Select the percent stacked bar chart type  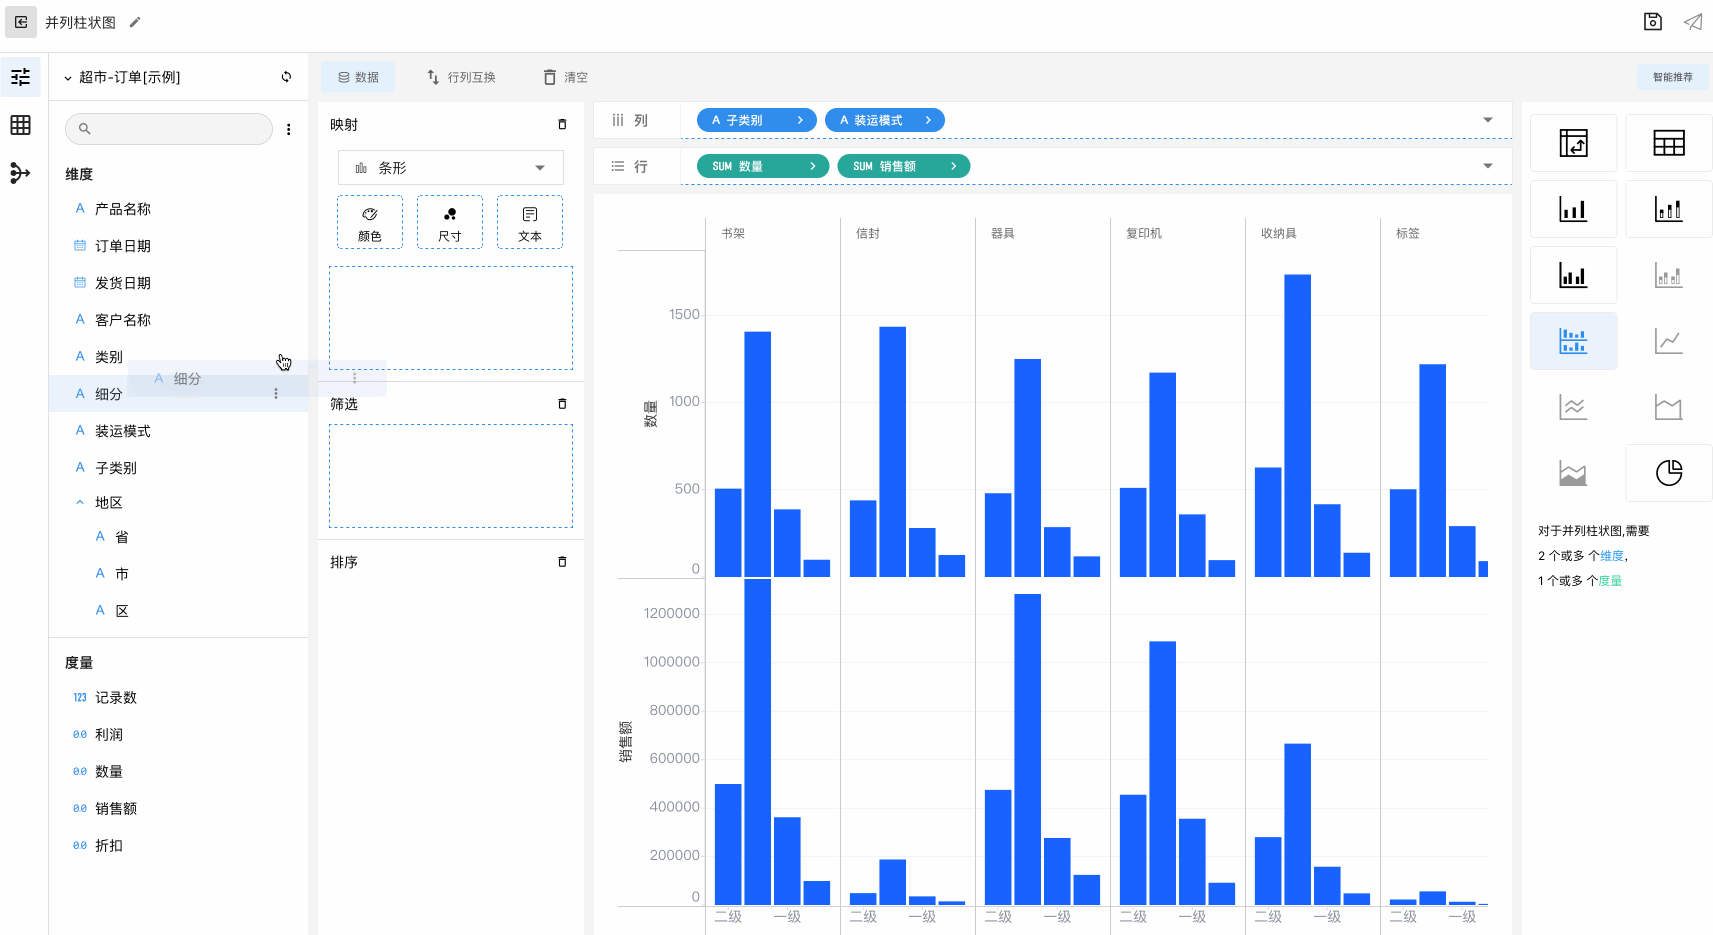tap(1668, 275)
